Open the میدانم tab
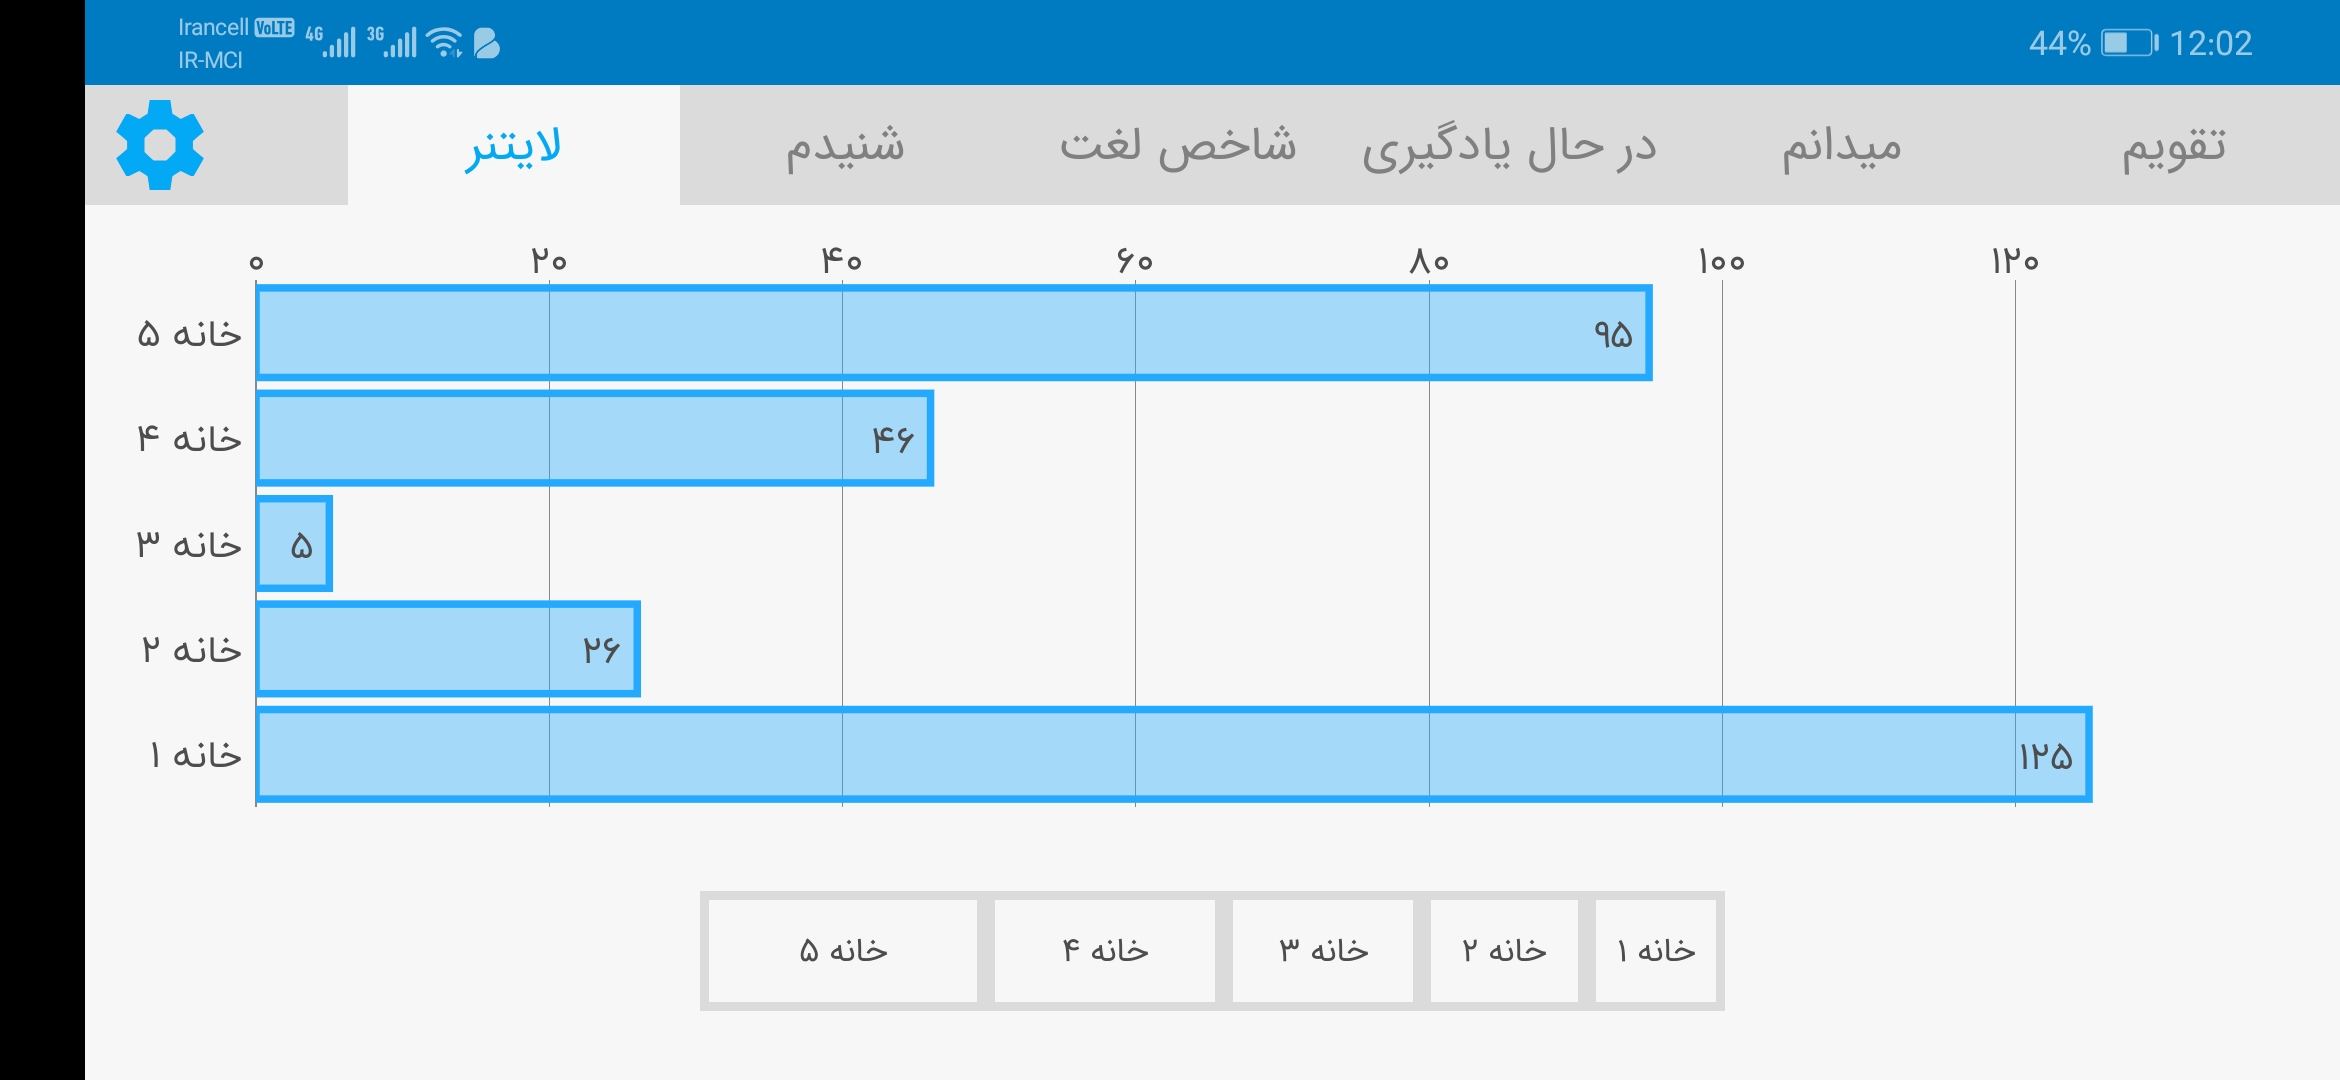The image size is (2340, 1080). pyautogui.click(x=1842, y=145)
